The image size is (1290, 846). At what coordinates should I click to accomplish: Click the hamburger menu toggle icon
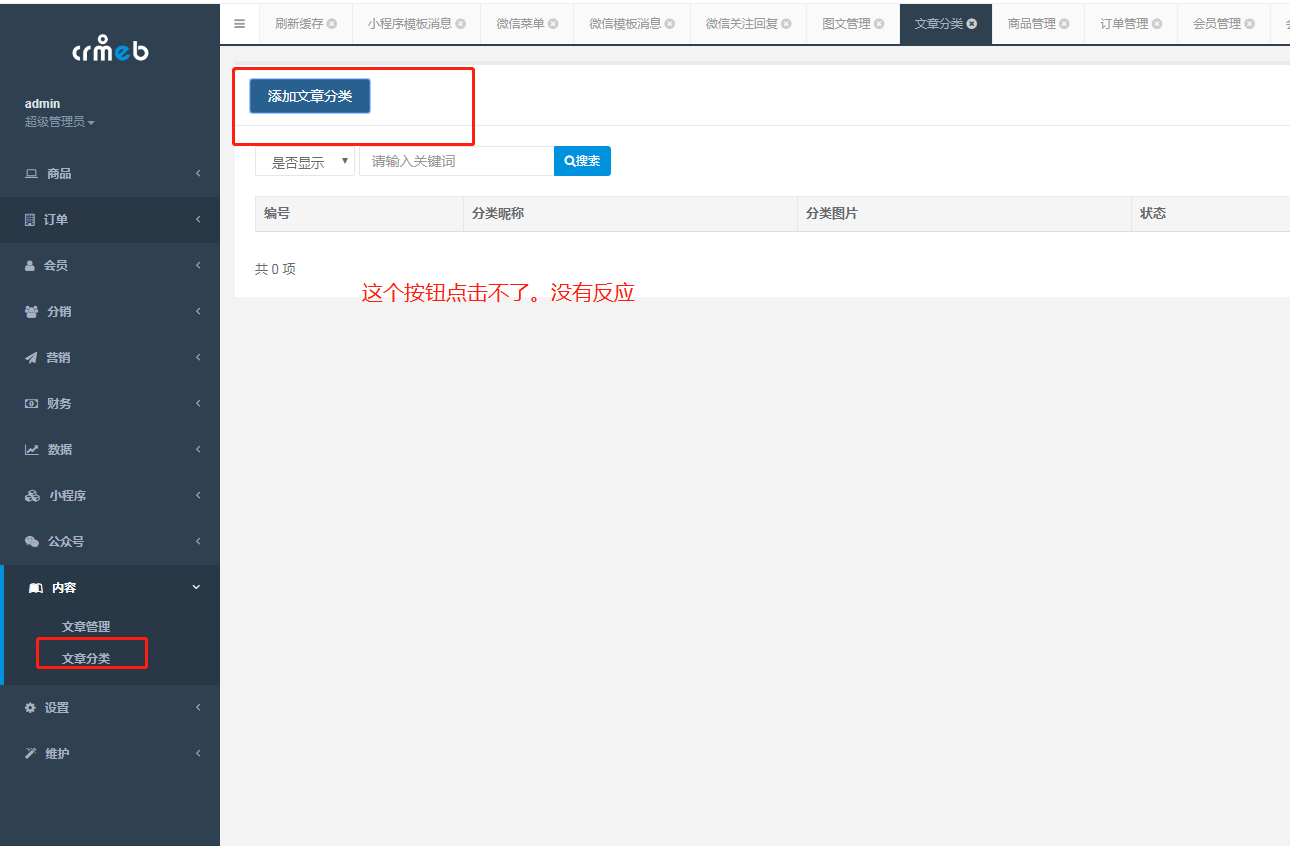point(239,23)
